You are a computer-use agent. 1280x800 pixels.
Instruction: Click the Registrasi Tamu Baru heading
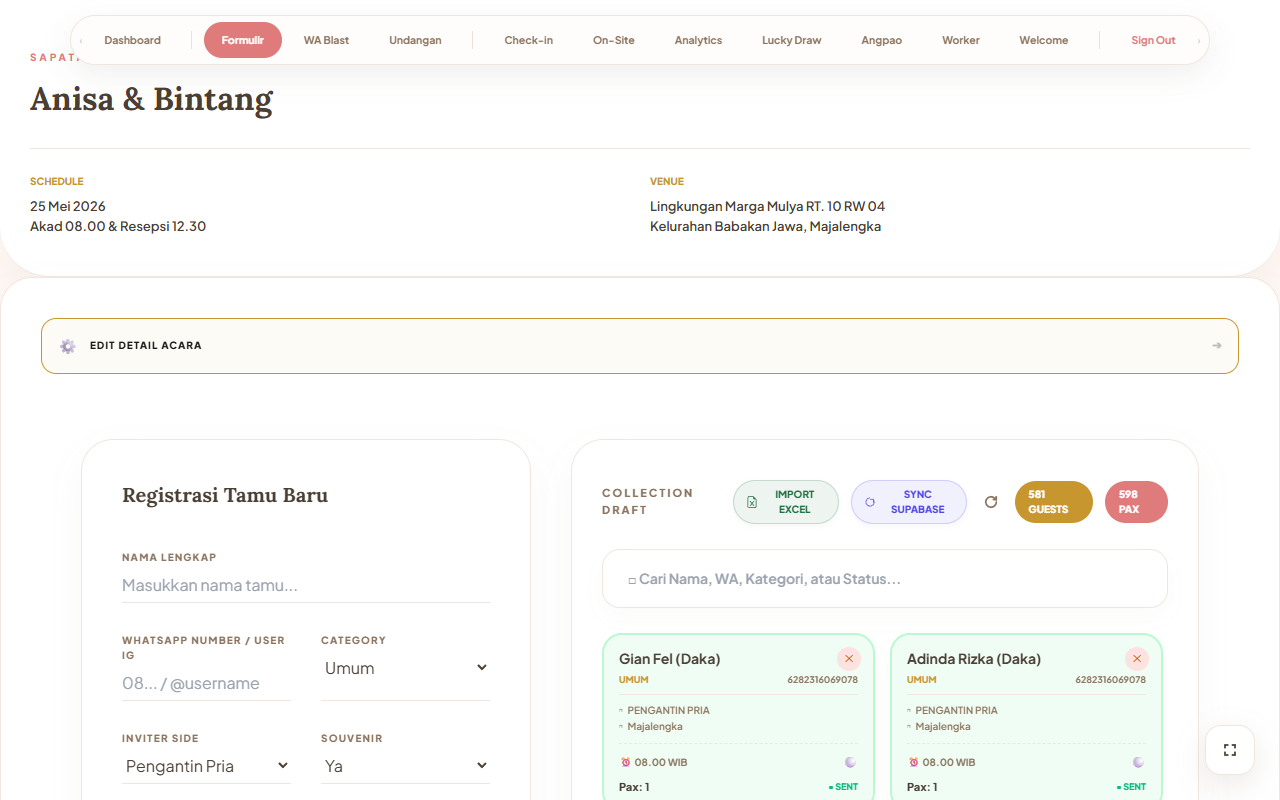coord(225,495)
